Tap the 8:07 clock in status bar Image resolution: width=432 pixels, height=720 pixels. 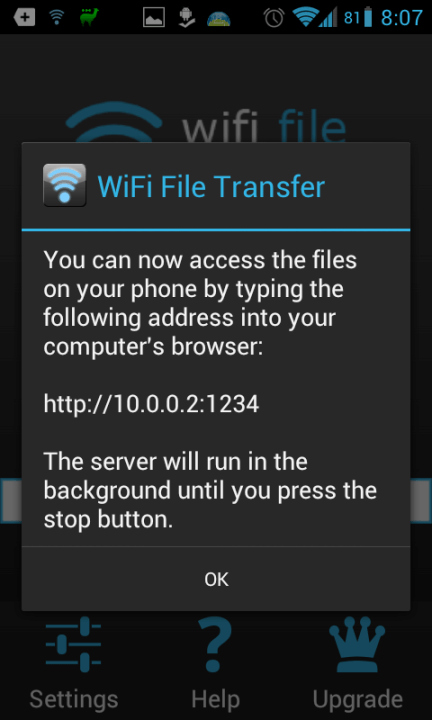[402, 17]
